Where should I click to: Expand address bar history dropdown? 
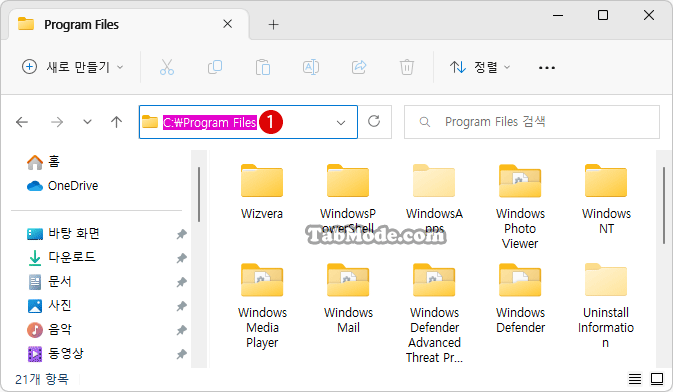341,123
